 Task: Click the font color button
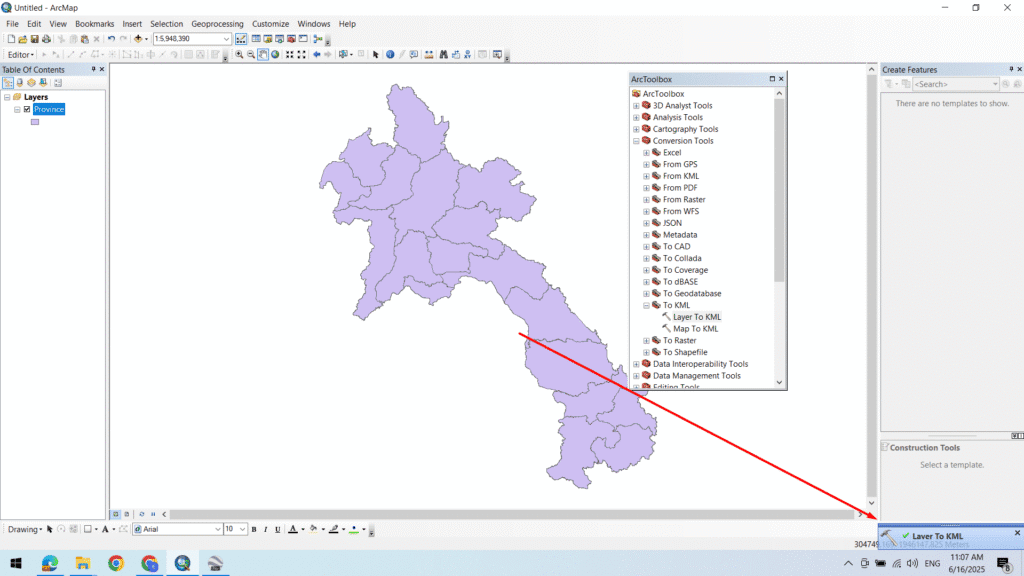(x=293, y=530)
